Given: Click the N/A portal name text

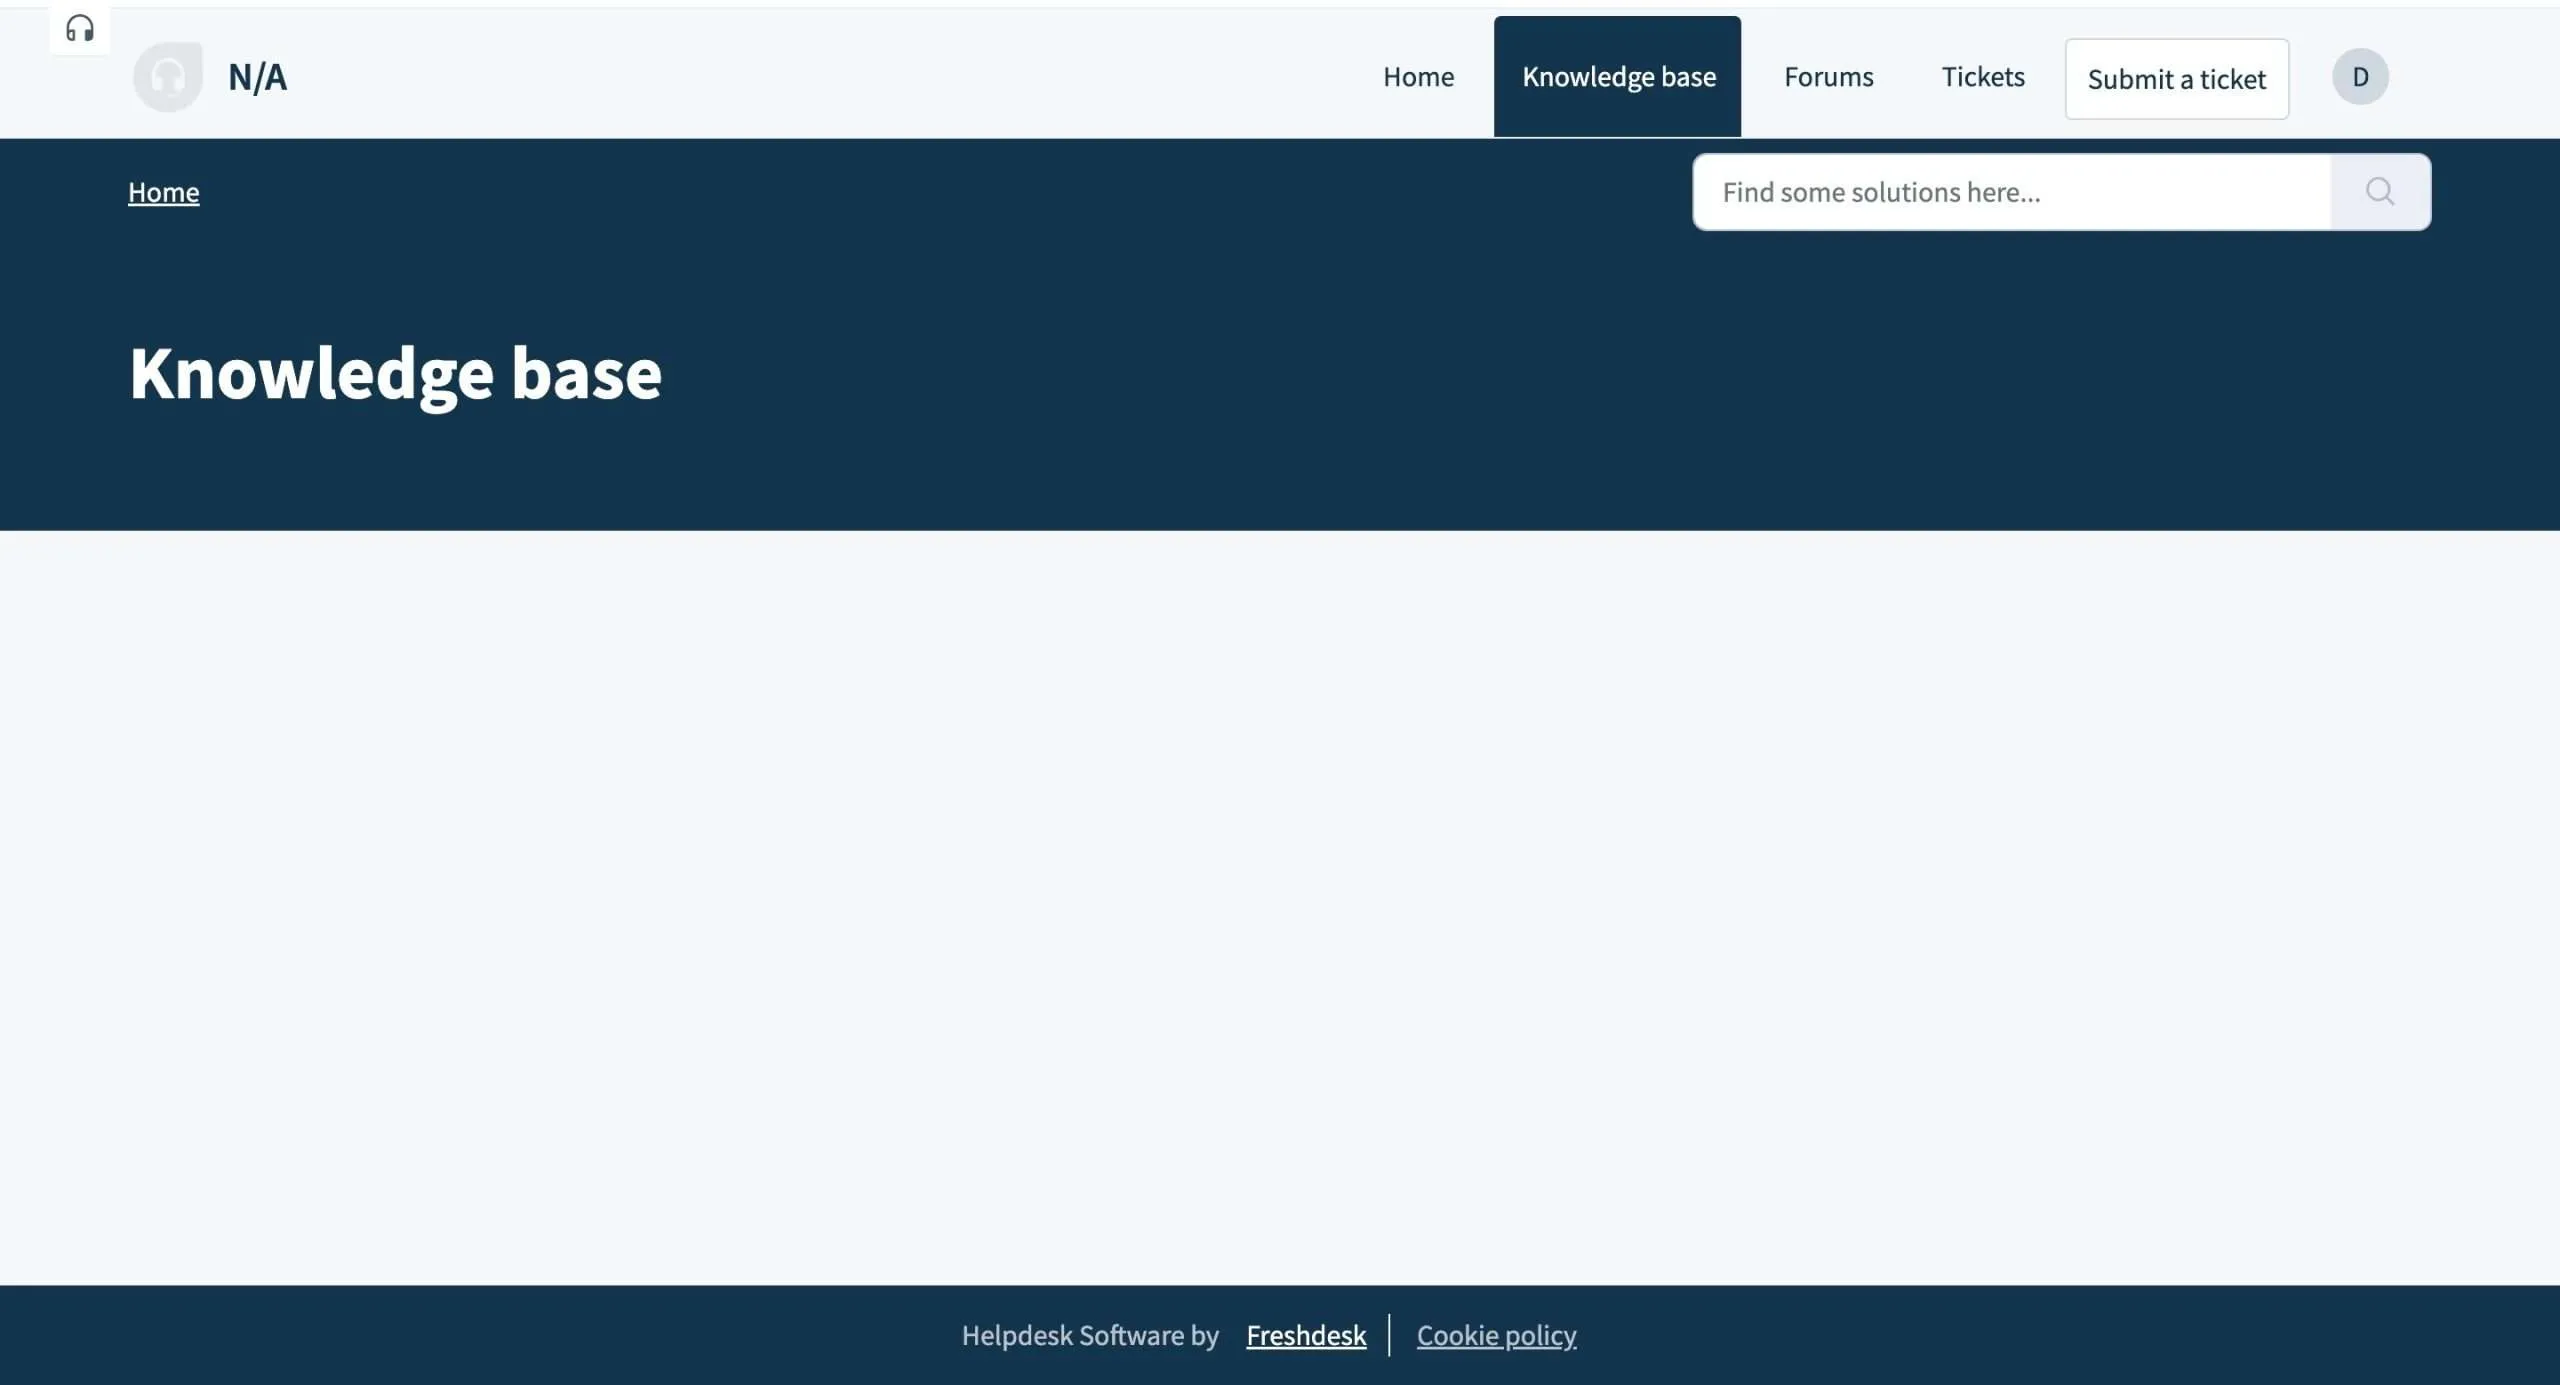Looking at the screenshot, I should click(257, 77).
